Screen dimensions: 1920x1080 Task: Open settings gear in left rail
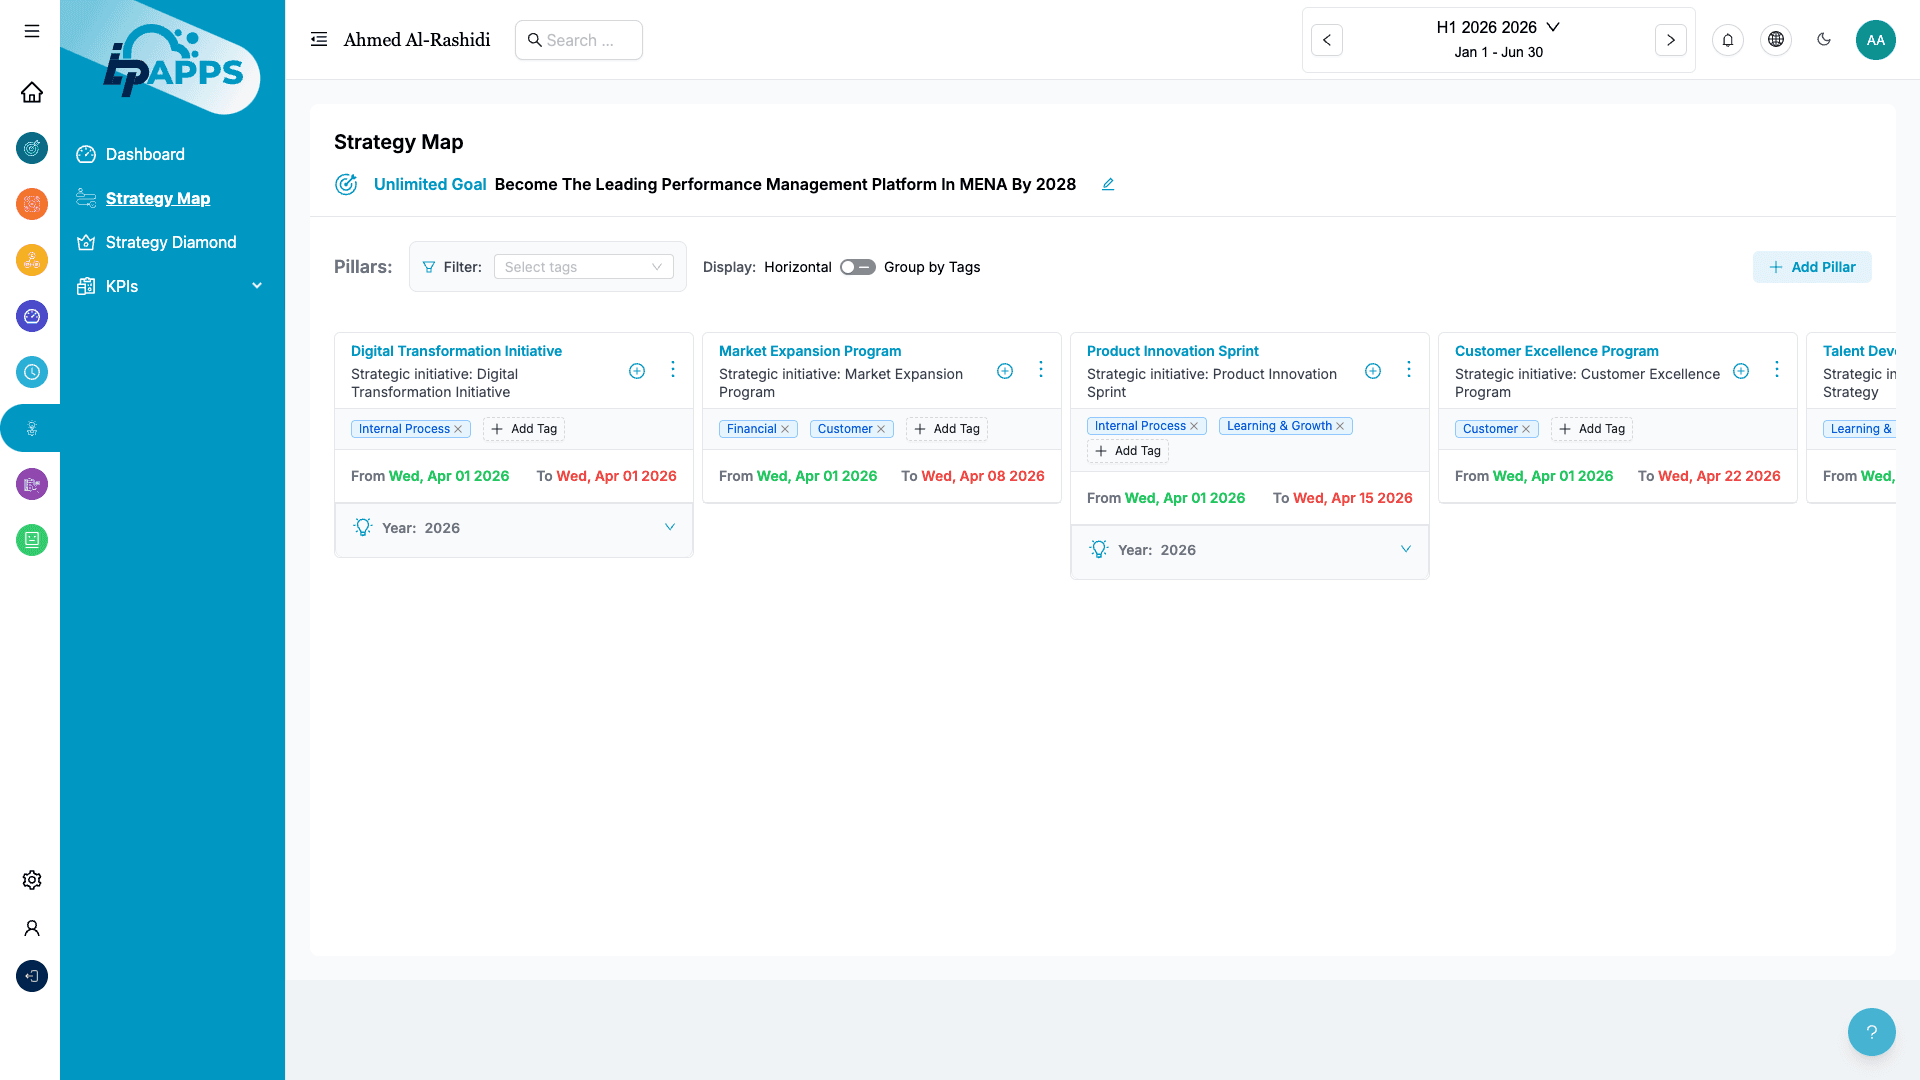tap(32, 880)
